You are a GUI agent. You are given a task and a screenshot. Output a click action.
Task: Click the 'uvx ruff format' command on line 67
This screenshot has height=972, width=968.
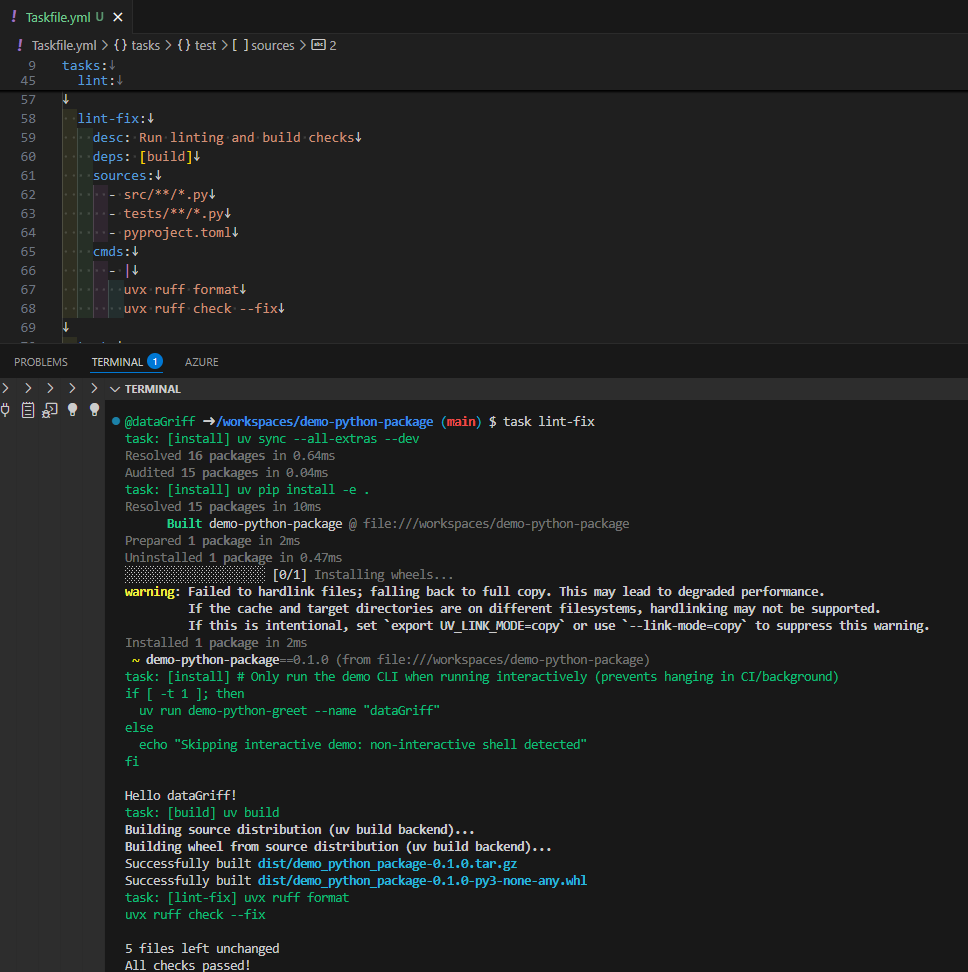[181, 290]
